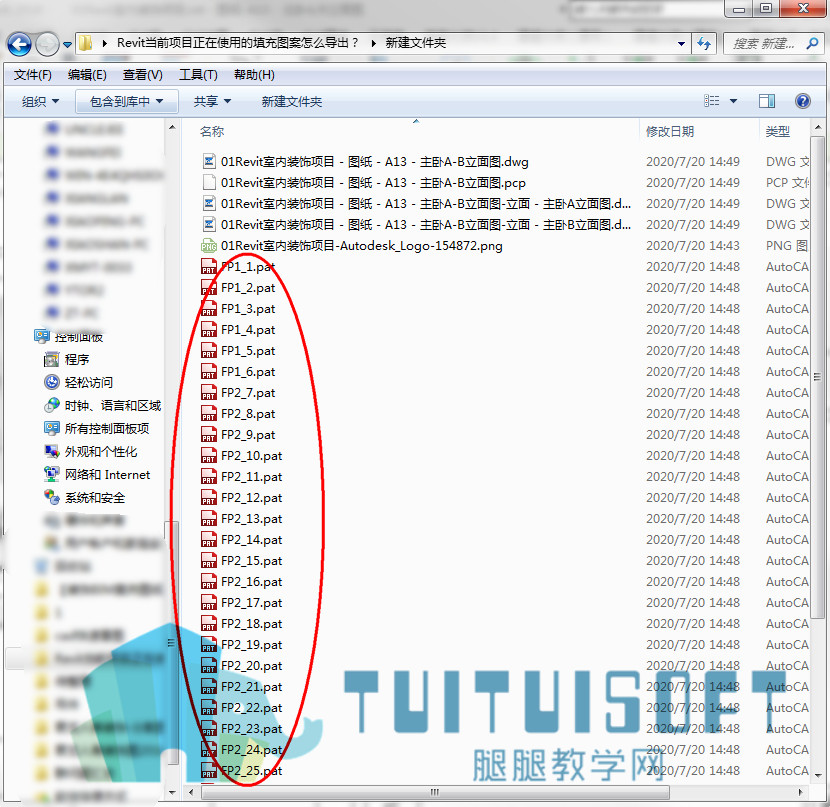Open 系统和安全 sidebar icon
The image size is (830, 807).
51,497
